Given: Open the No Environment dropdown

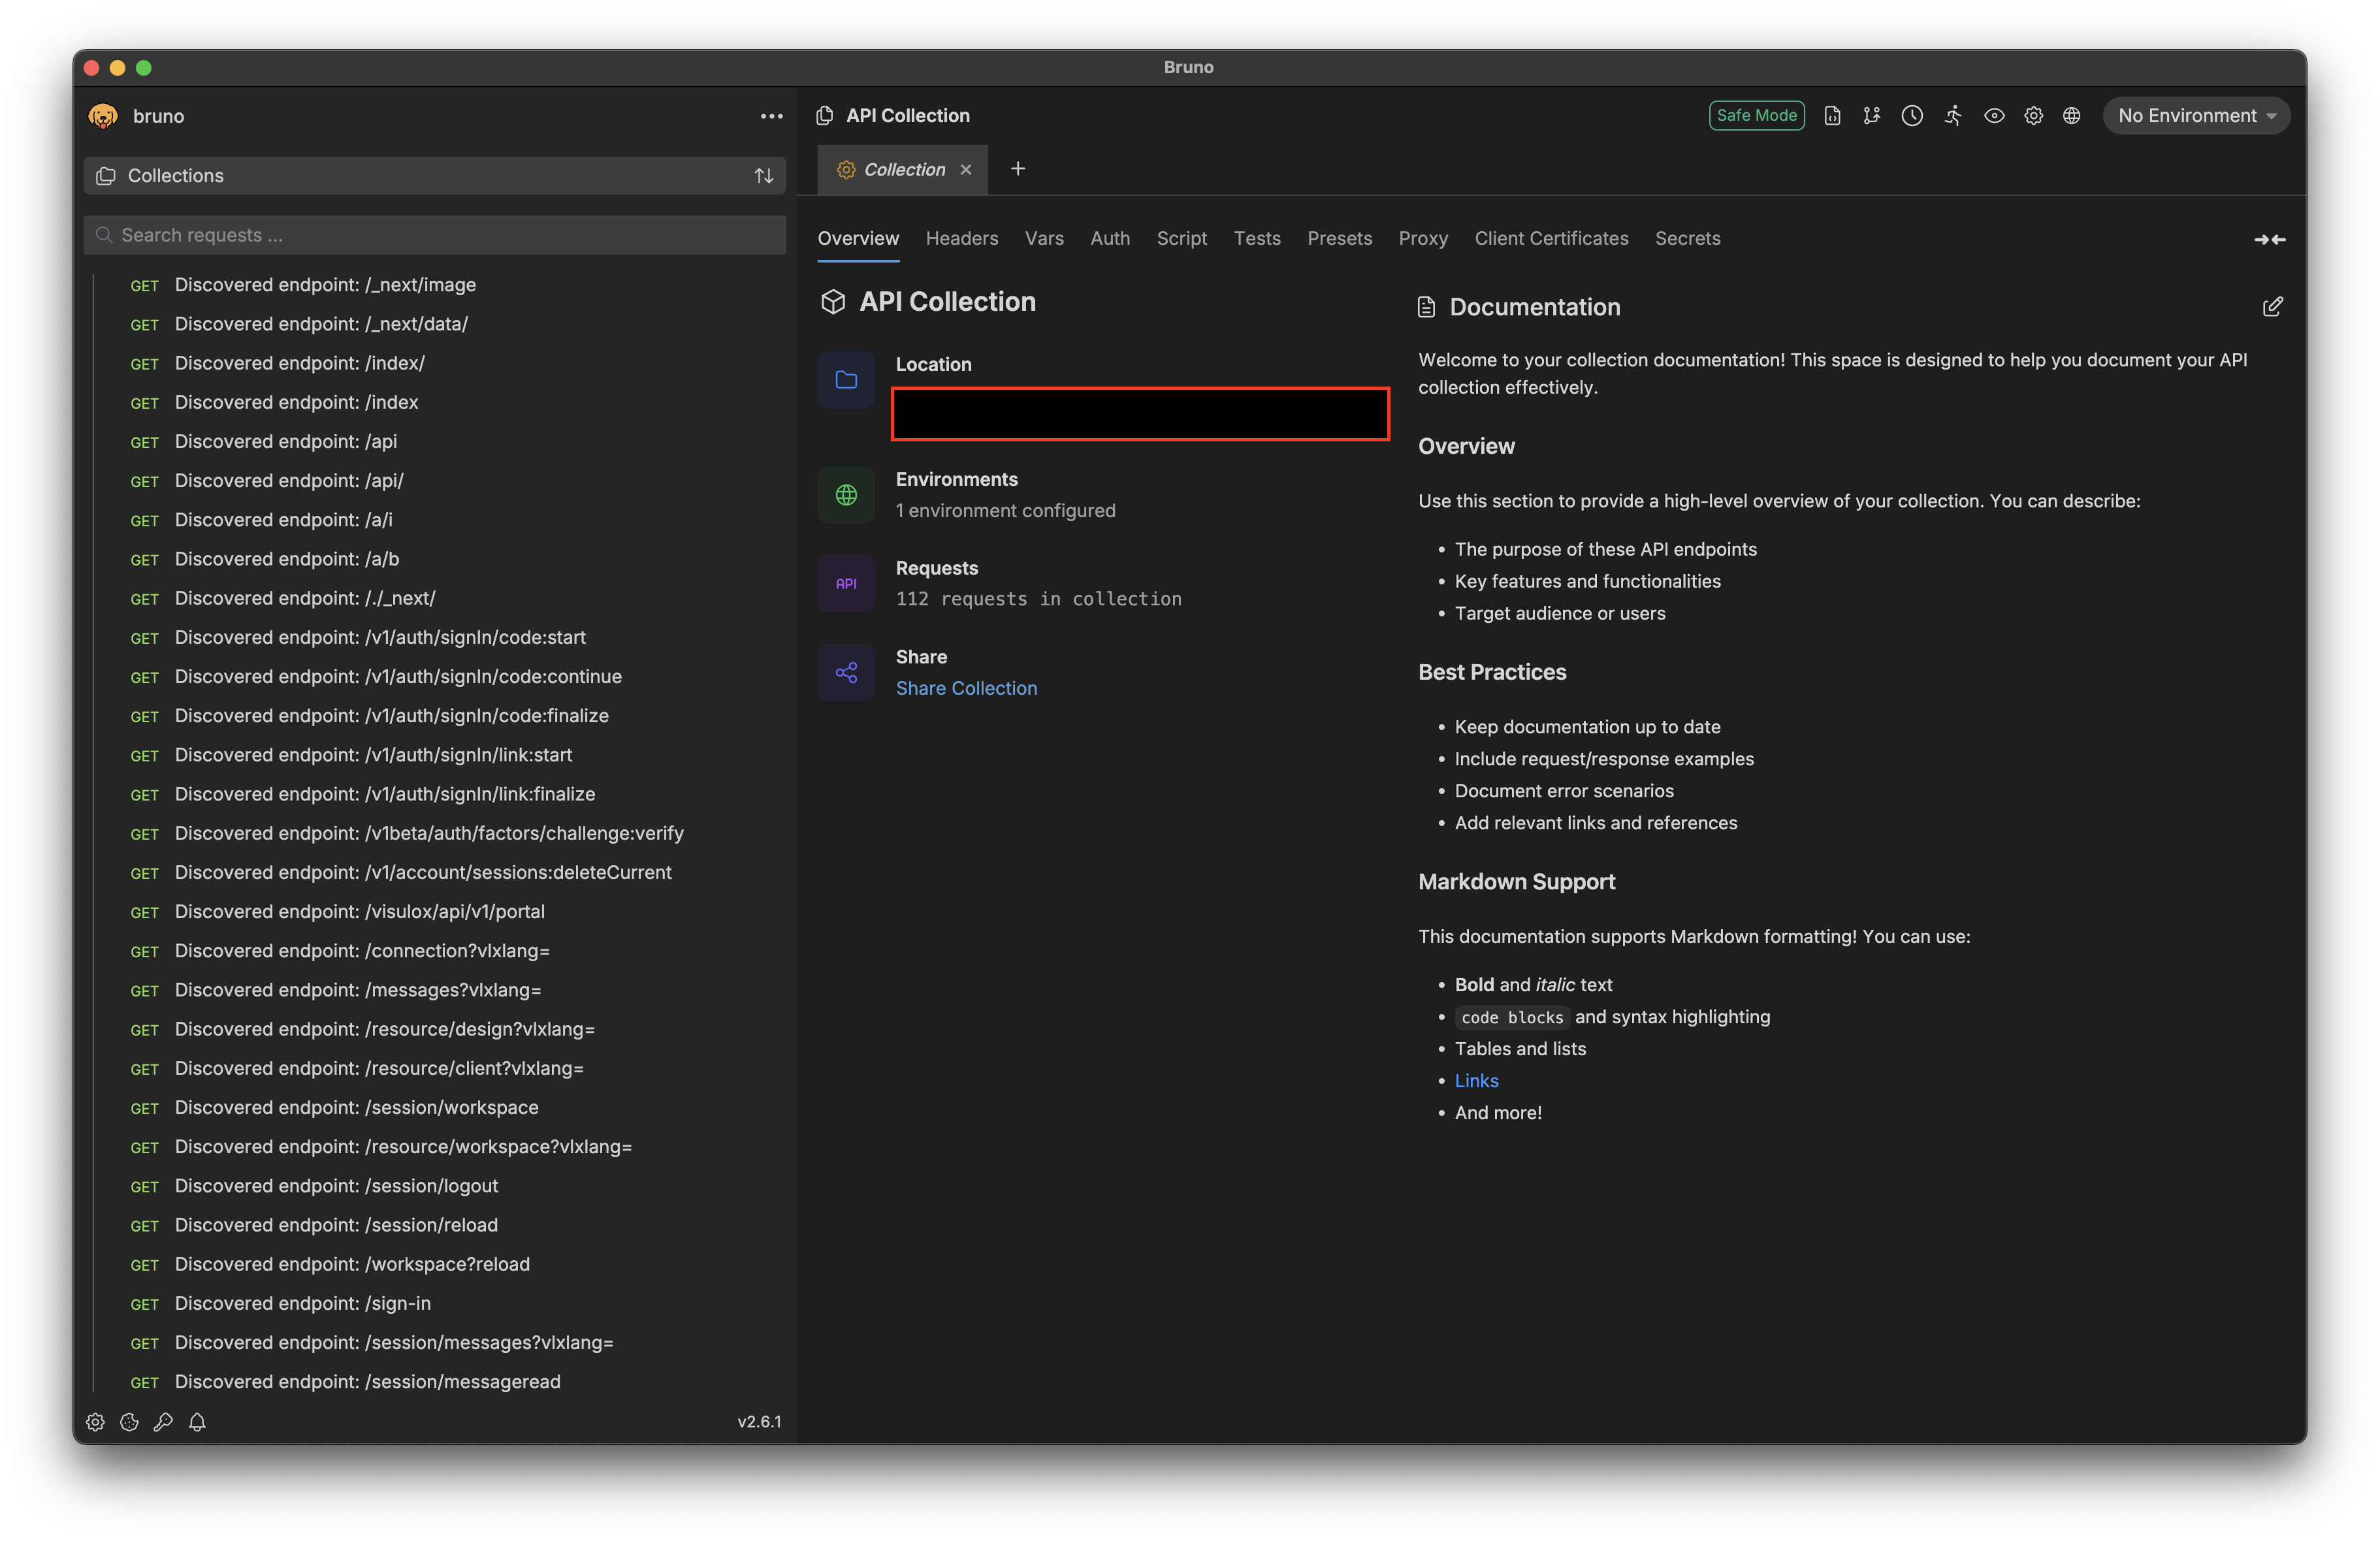Looking at the screenshot, I should (x=2196, y=115).
